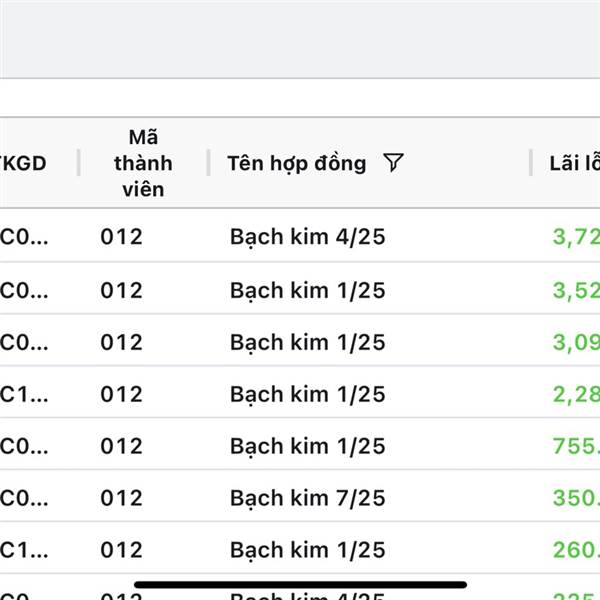Click the green 3,09 profit value
Viewport: 600px width, 600px height.
coord(576,342)
